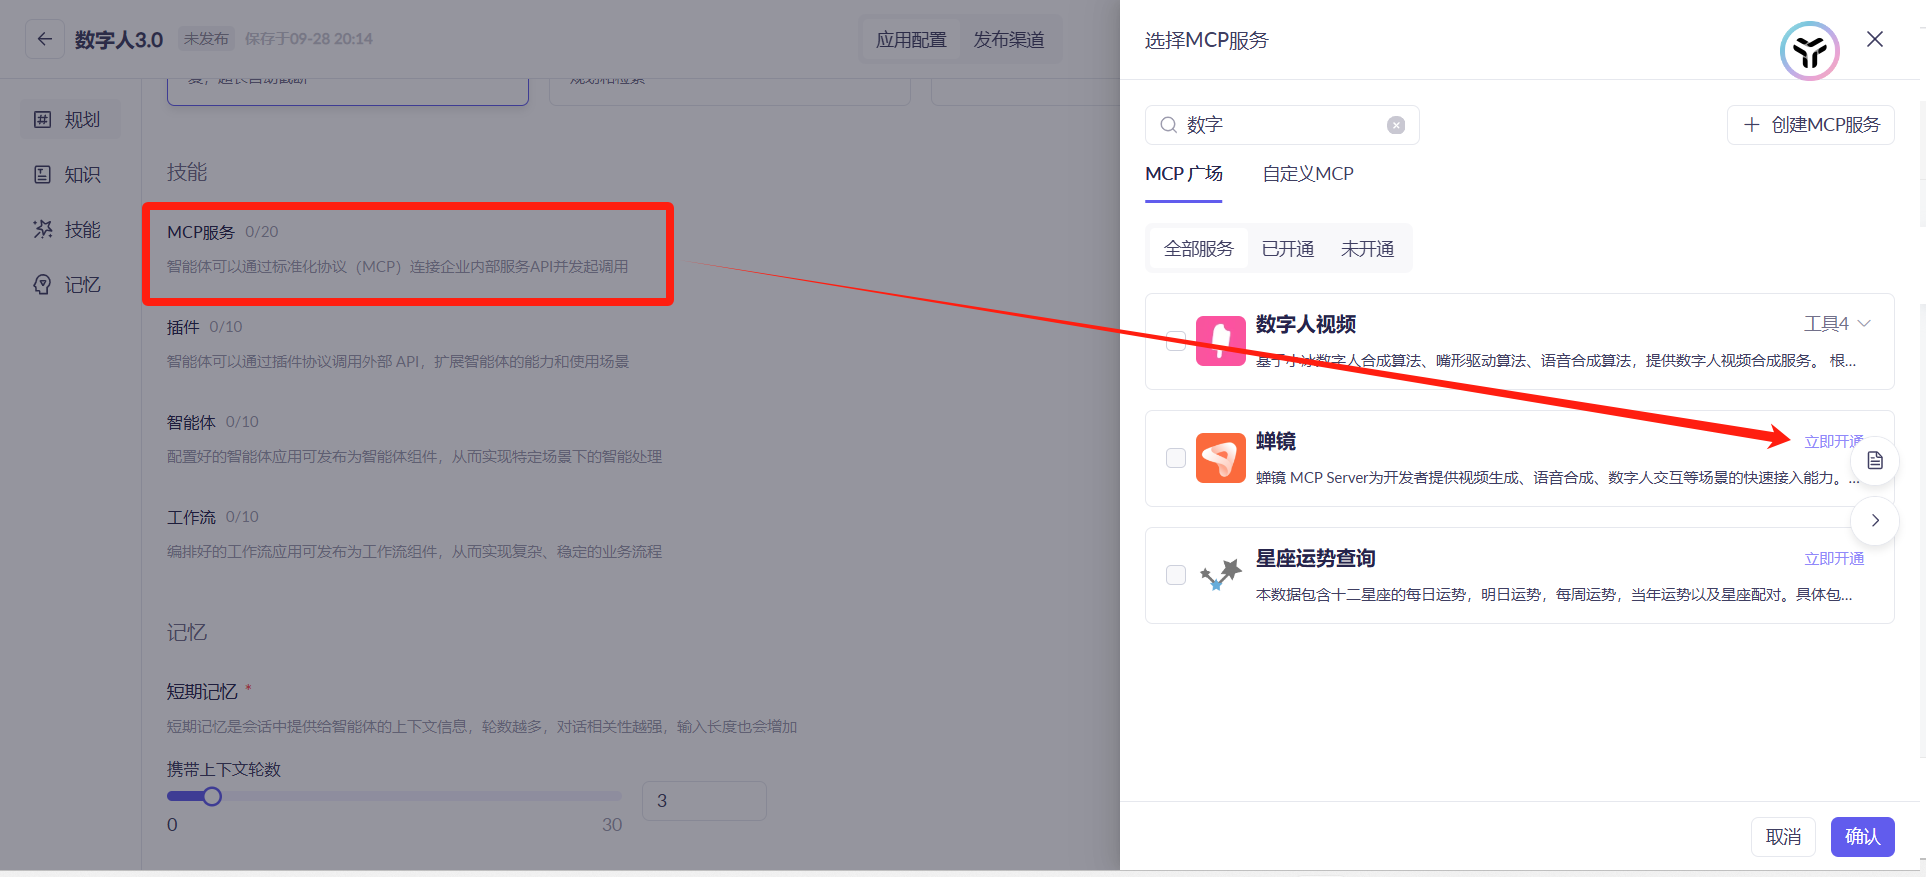1926x877 pixels.
Task: Clear the search text with the x icon
Action: pos(1396,125)
